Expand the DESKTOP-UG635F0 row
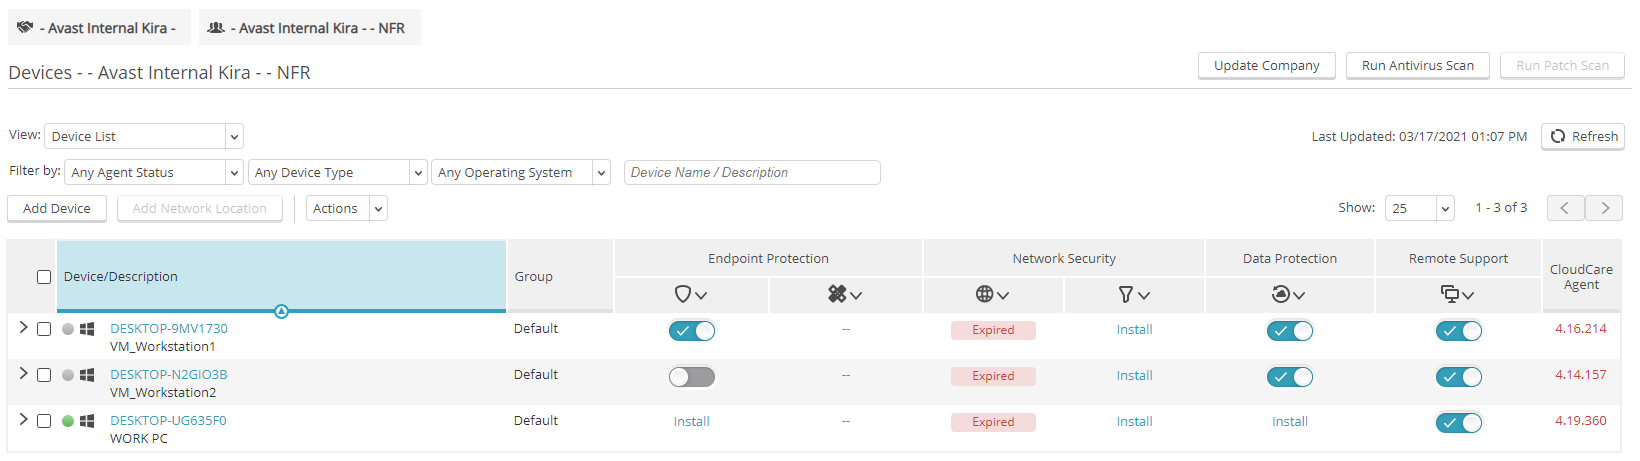This screenshot has height=461, width=1640. 23,419
